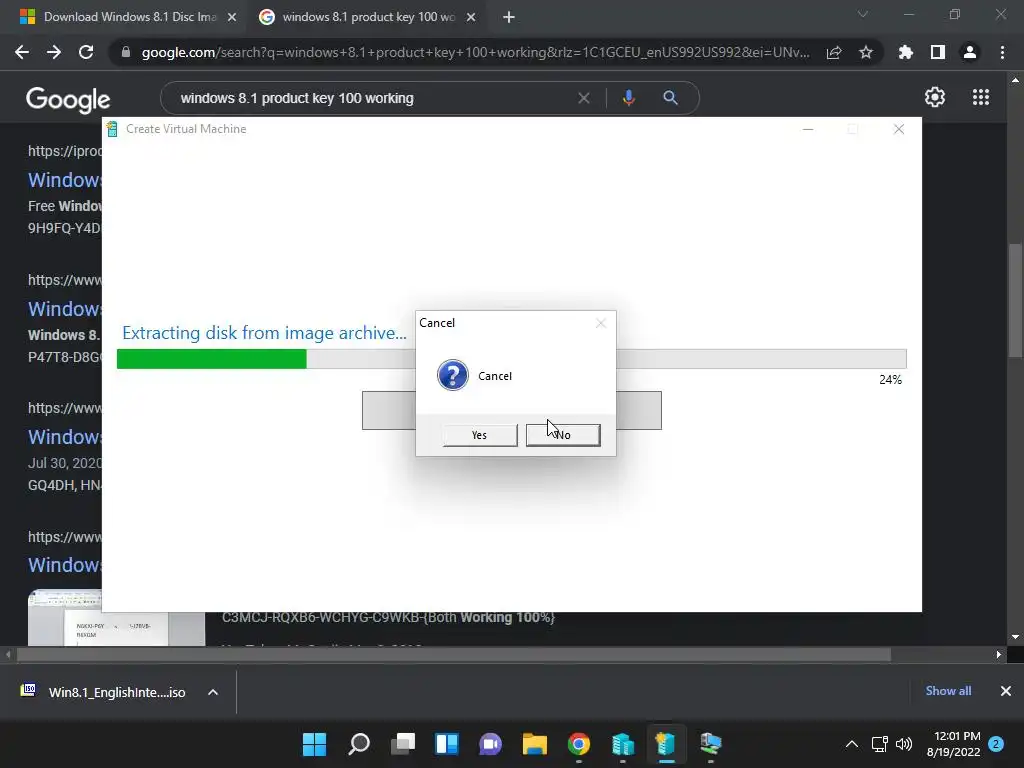Expand options chevron for the iso download
This screenshot has height=768, width=1024.
pos(213,692)
